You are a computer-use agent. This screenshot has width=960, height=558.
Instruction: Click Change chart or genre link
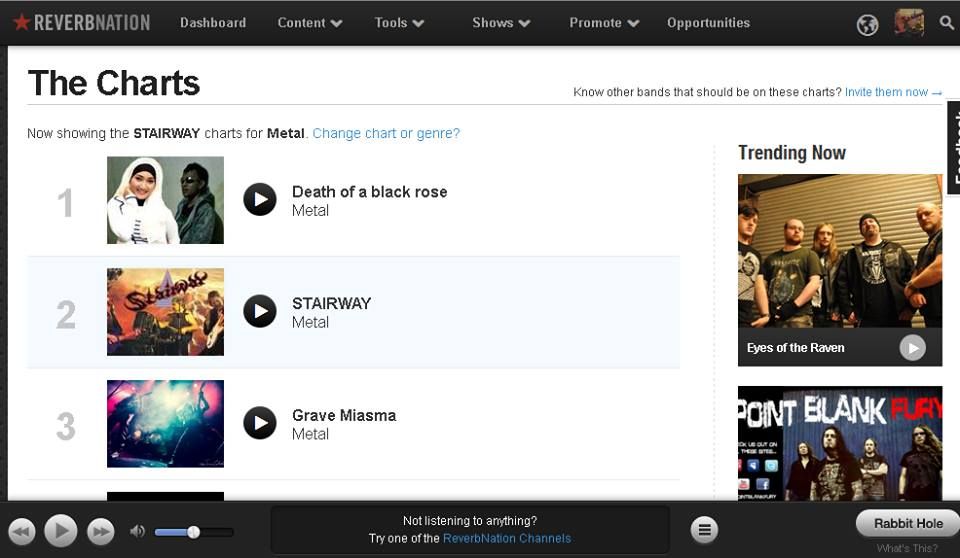[x=386, y=133]
